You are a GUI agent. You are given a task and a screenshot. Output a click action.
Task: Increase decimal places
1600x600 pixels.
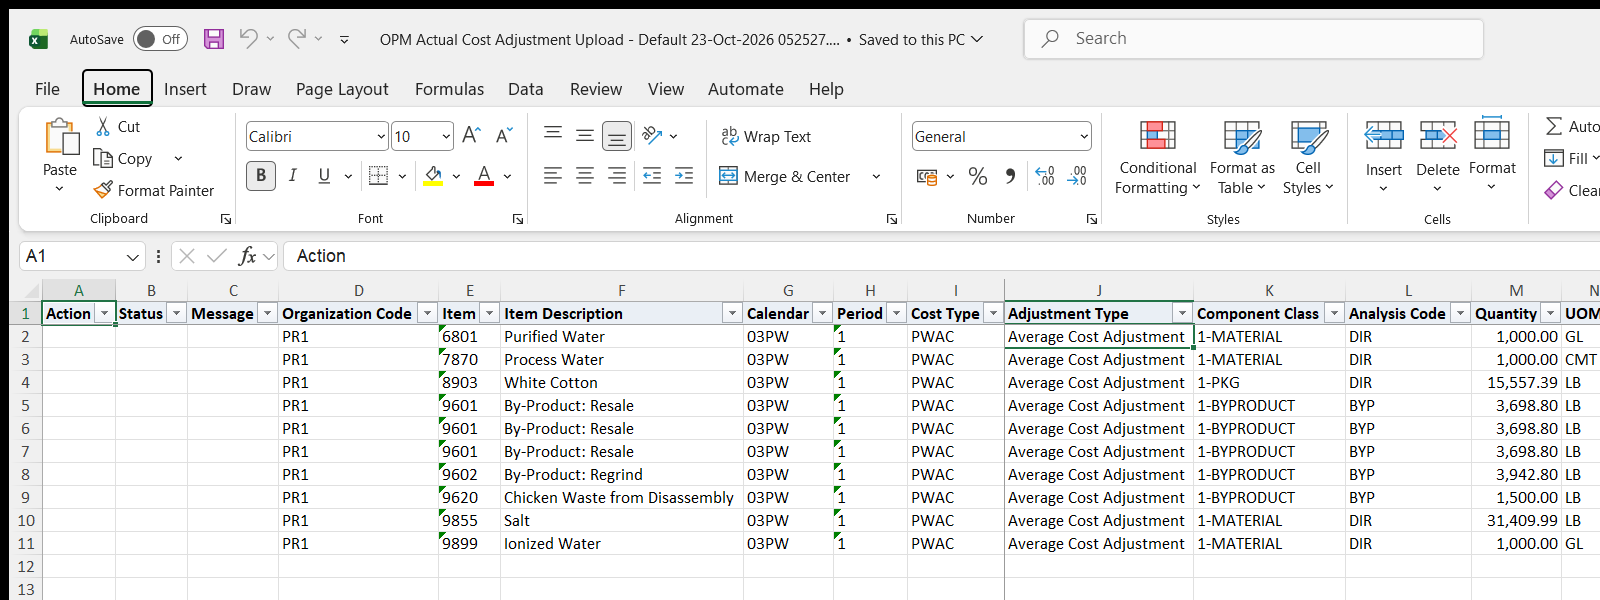1045,177
